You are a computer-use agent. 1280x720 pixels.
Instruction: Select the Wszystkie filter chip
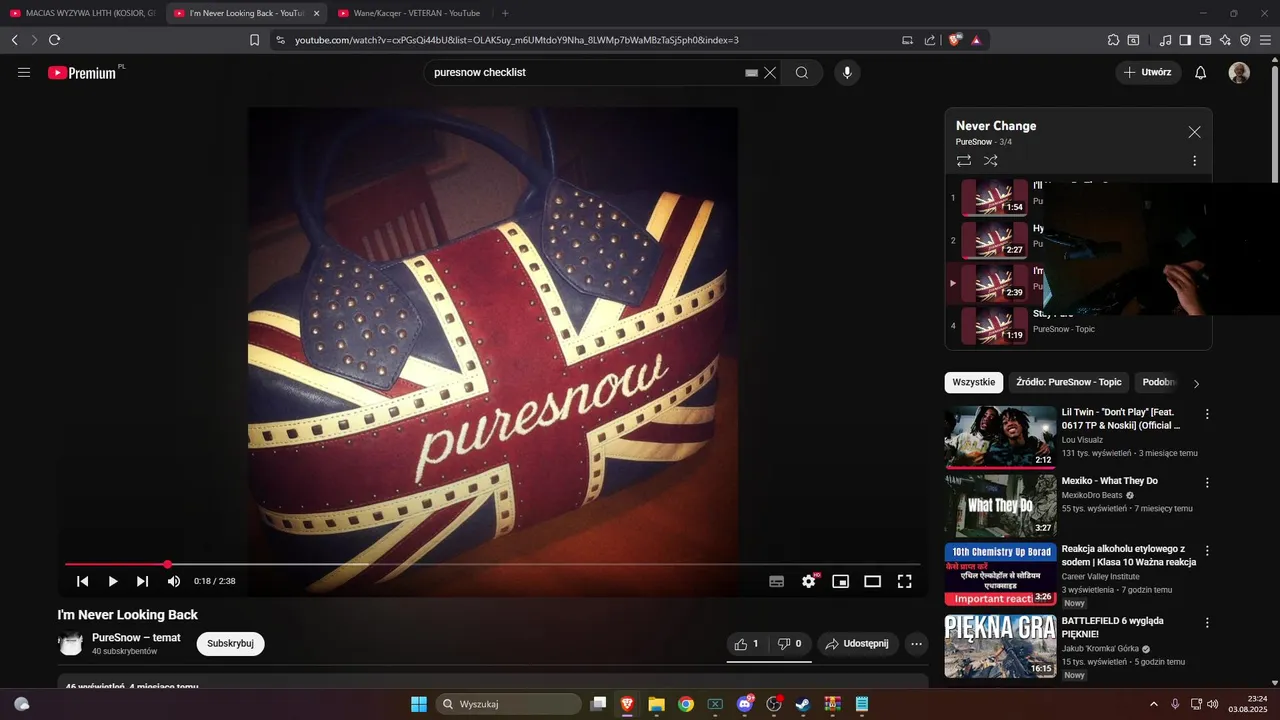[974, 382]
